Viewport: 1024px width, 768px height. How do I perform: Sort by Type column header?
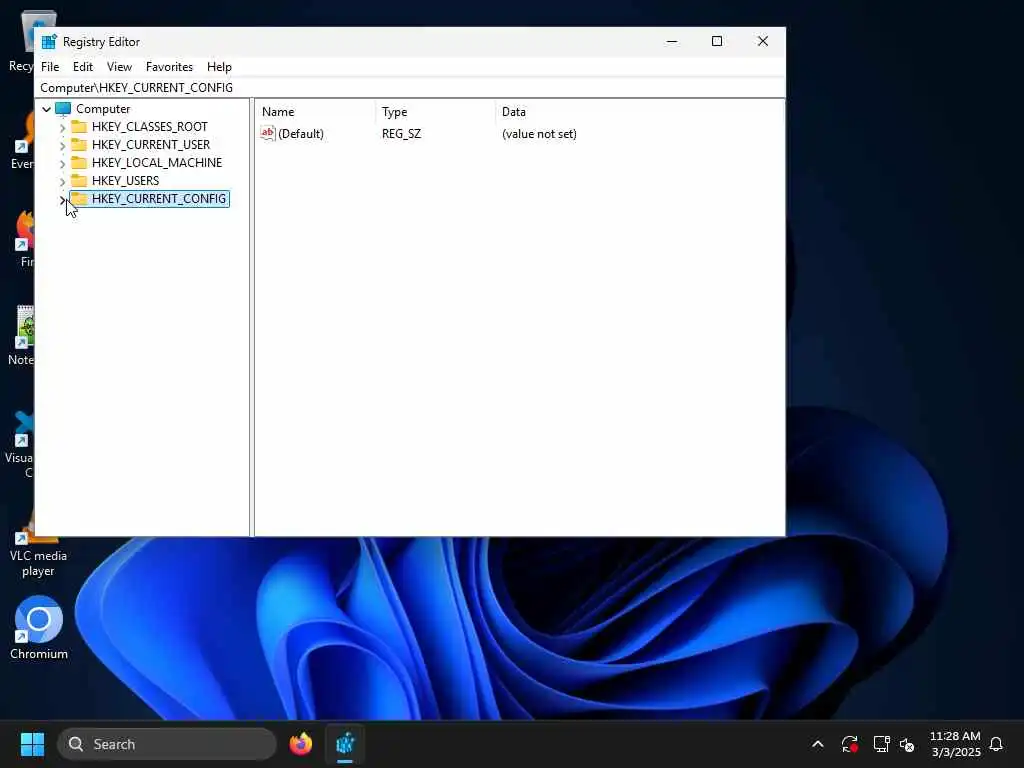pyautogui.click(x=436, y=112)
